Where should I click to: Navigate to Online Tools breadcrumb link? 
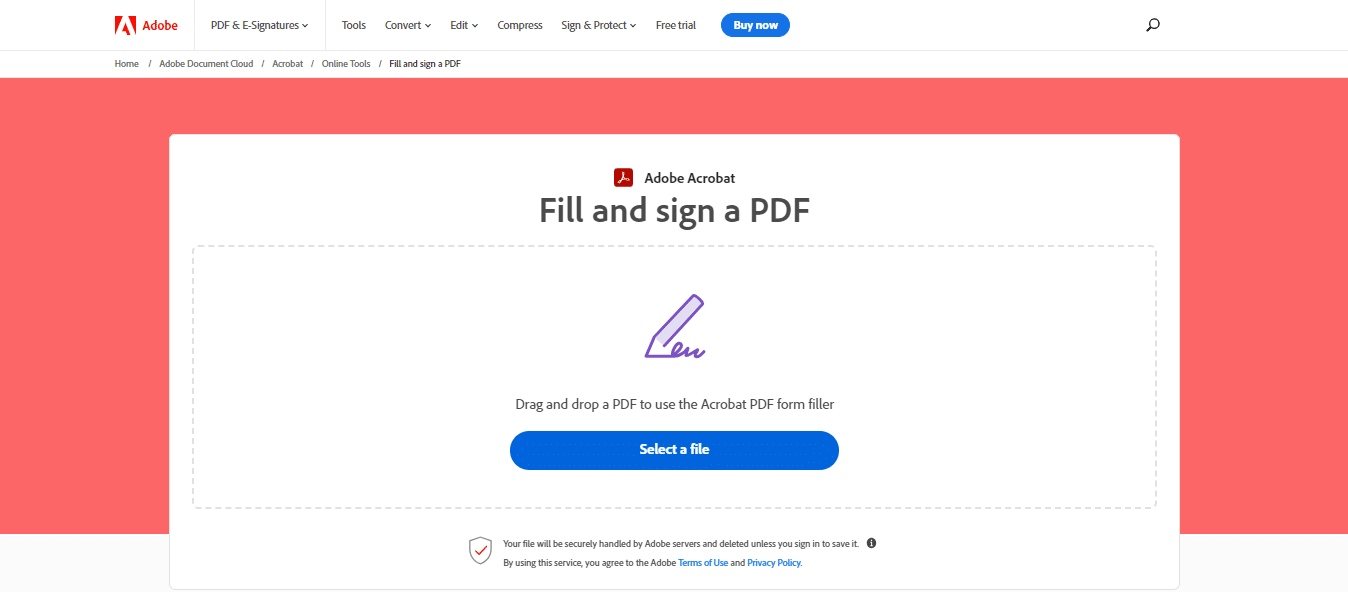click(346, 64)
